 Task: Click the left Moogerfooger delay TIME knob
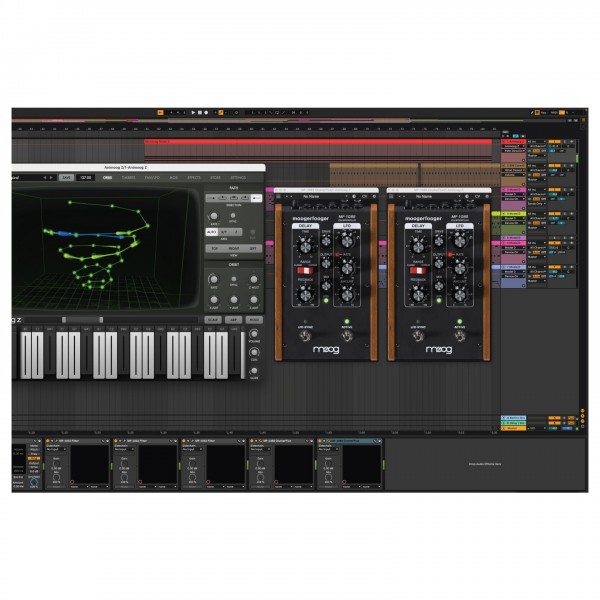305,246
